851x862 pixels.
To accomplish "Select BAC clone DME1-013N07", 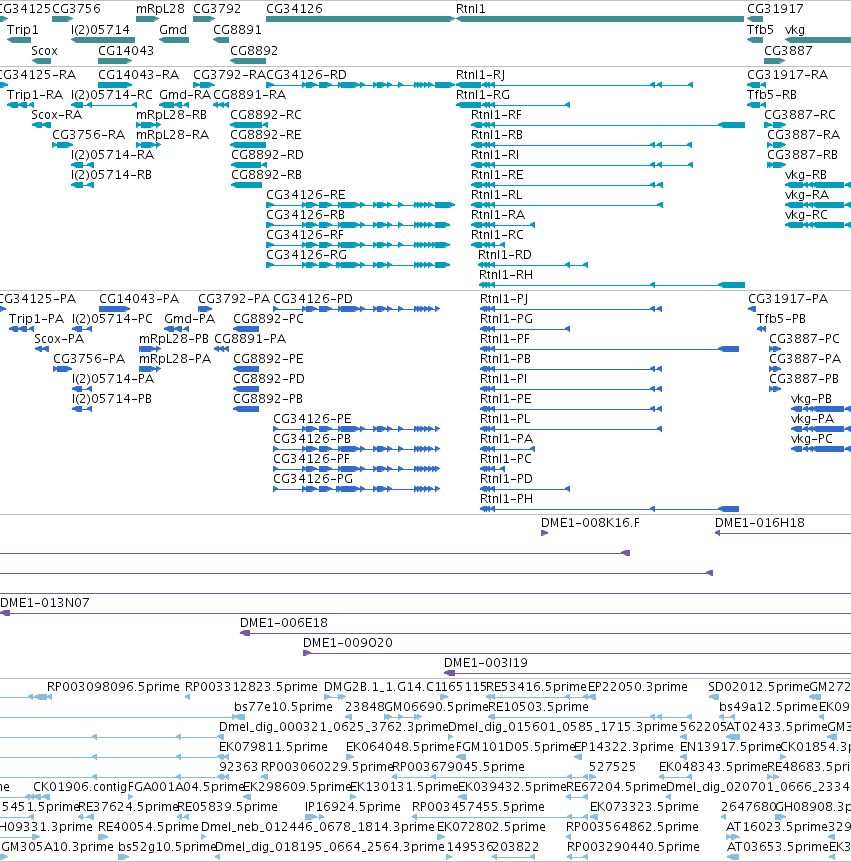I will coord(45,603).
